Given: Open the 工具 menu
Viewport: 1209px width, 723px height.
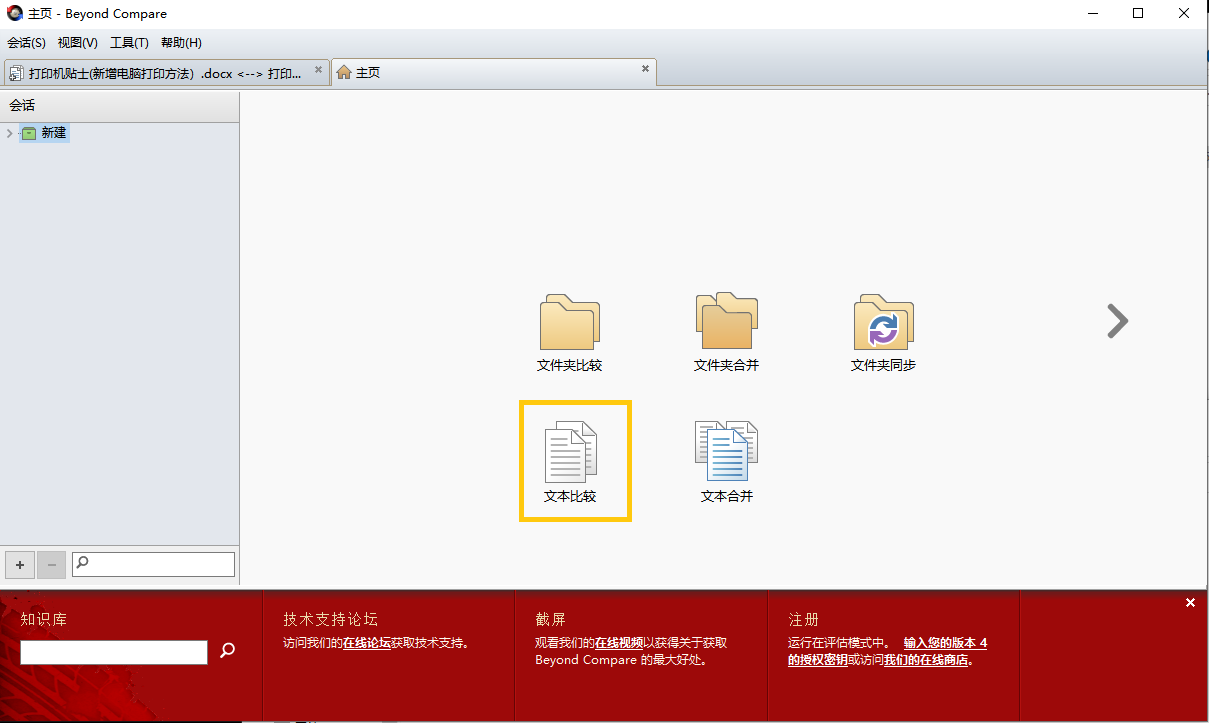Looking at the screenshot, I should [x=128, y=43].
